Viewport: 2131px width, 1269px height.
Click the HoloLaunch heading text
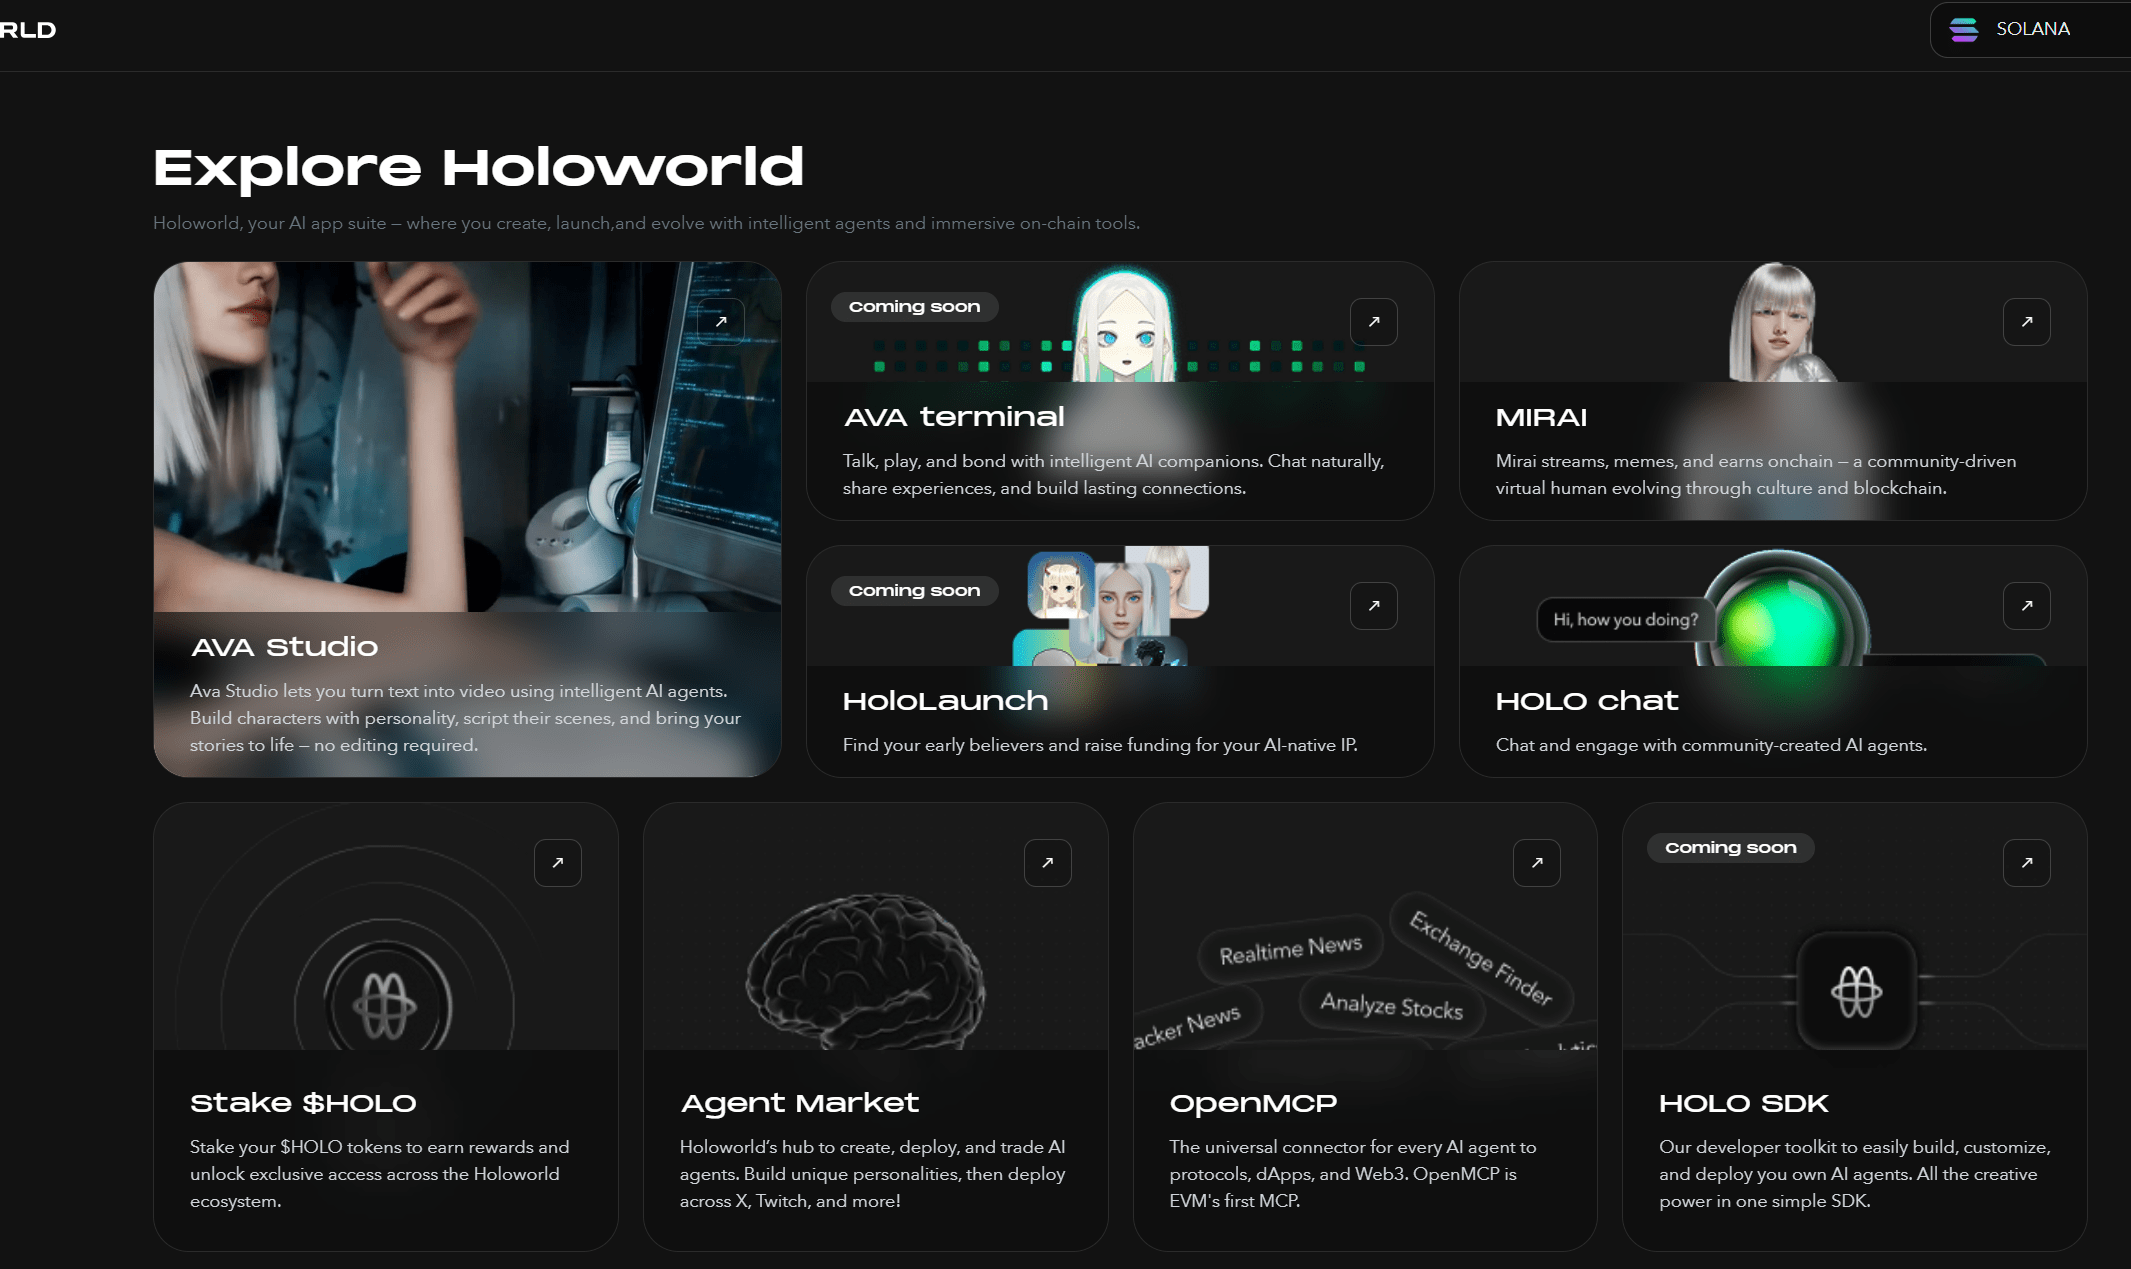click(945, 701)
